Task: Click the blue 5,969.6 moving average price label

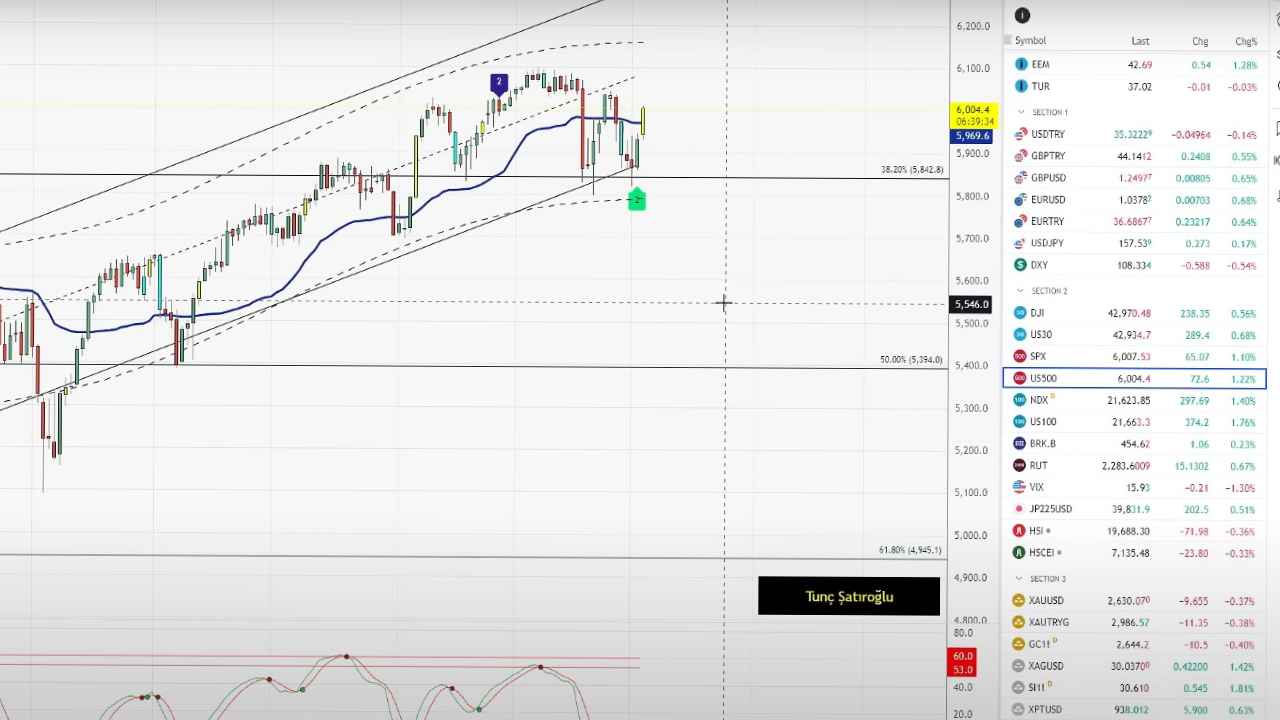Action: point(972,136)
